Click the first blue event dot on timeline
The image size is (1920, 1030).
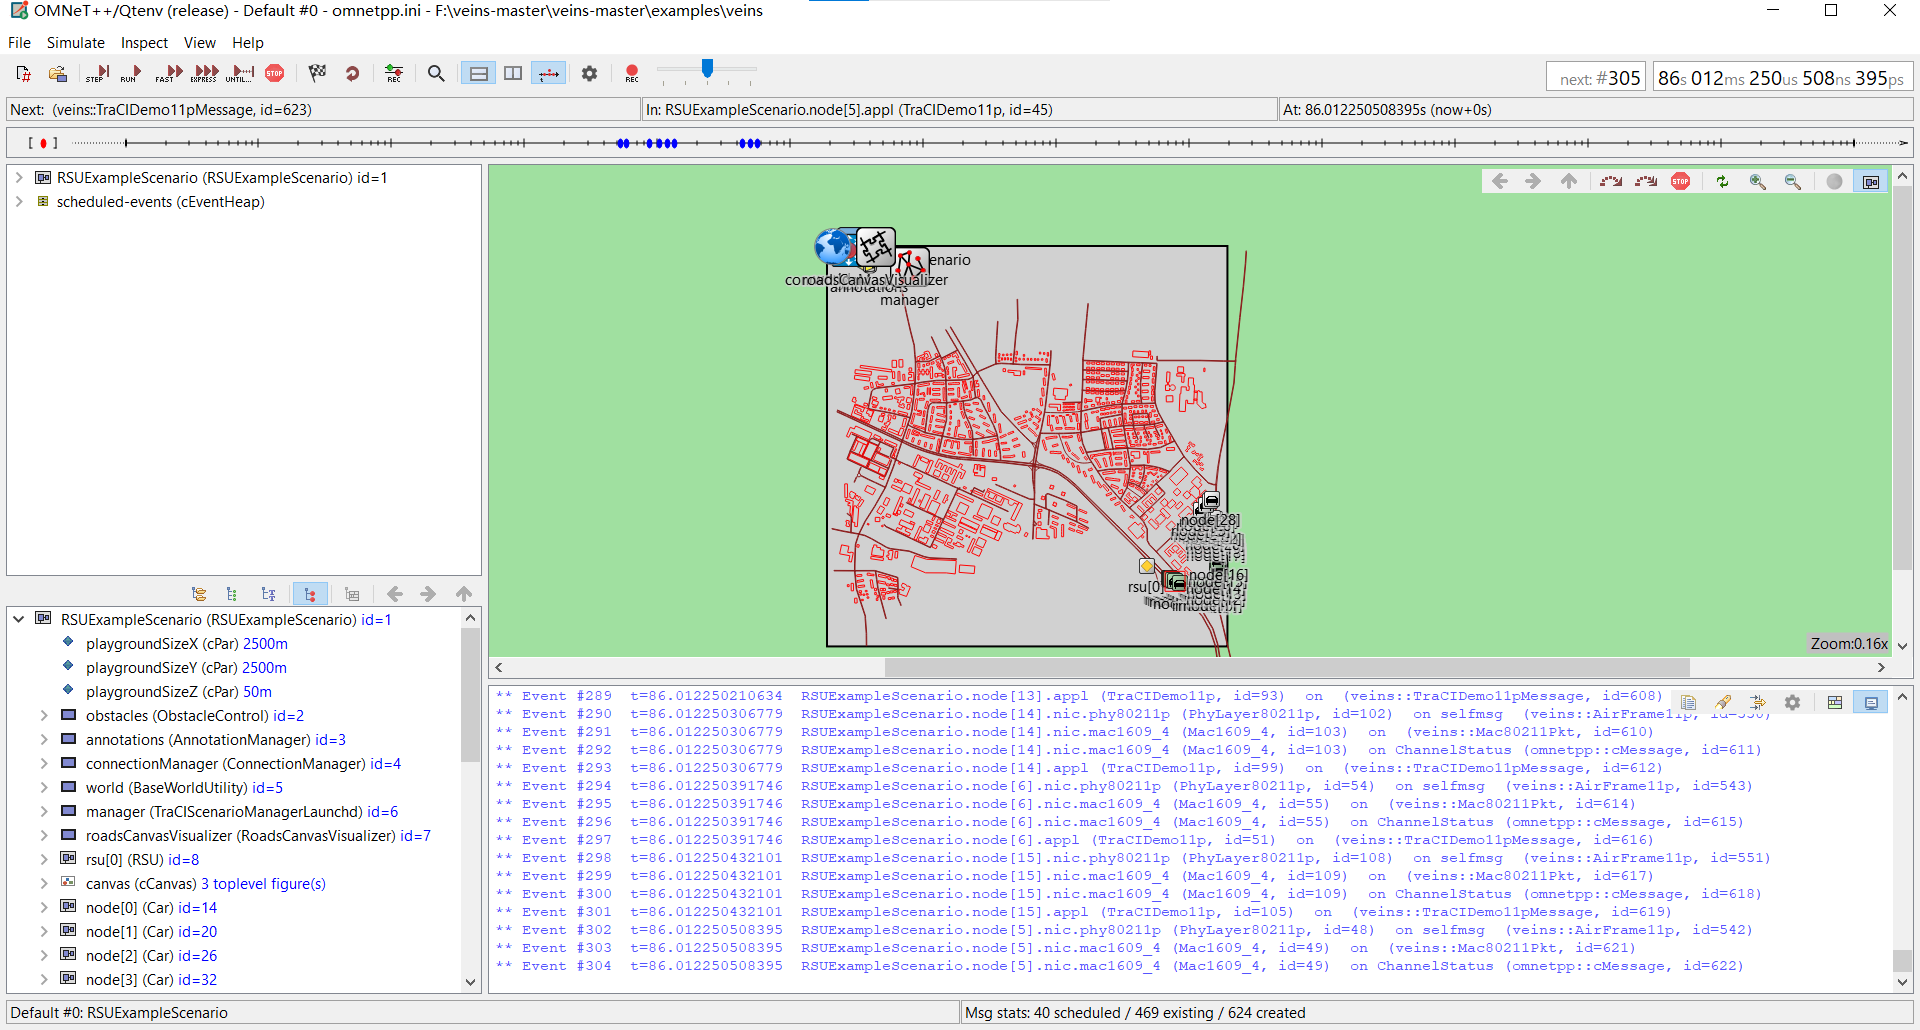click(x=620, y=143)
